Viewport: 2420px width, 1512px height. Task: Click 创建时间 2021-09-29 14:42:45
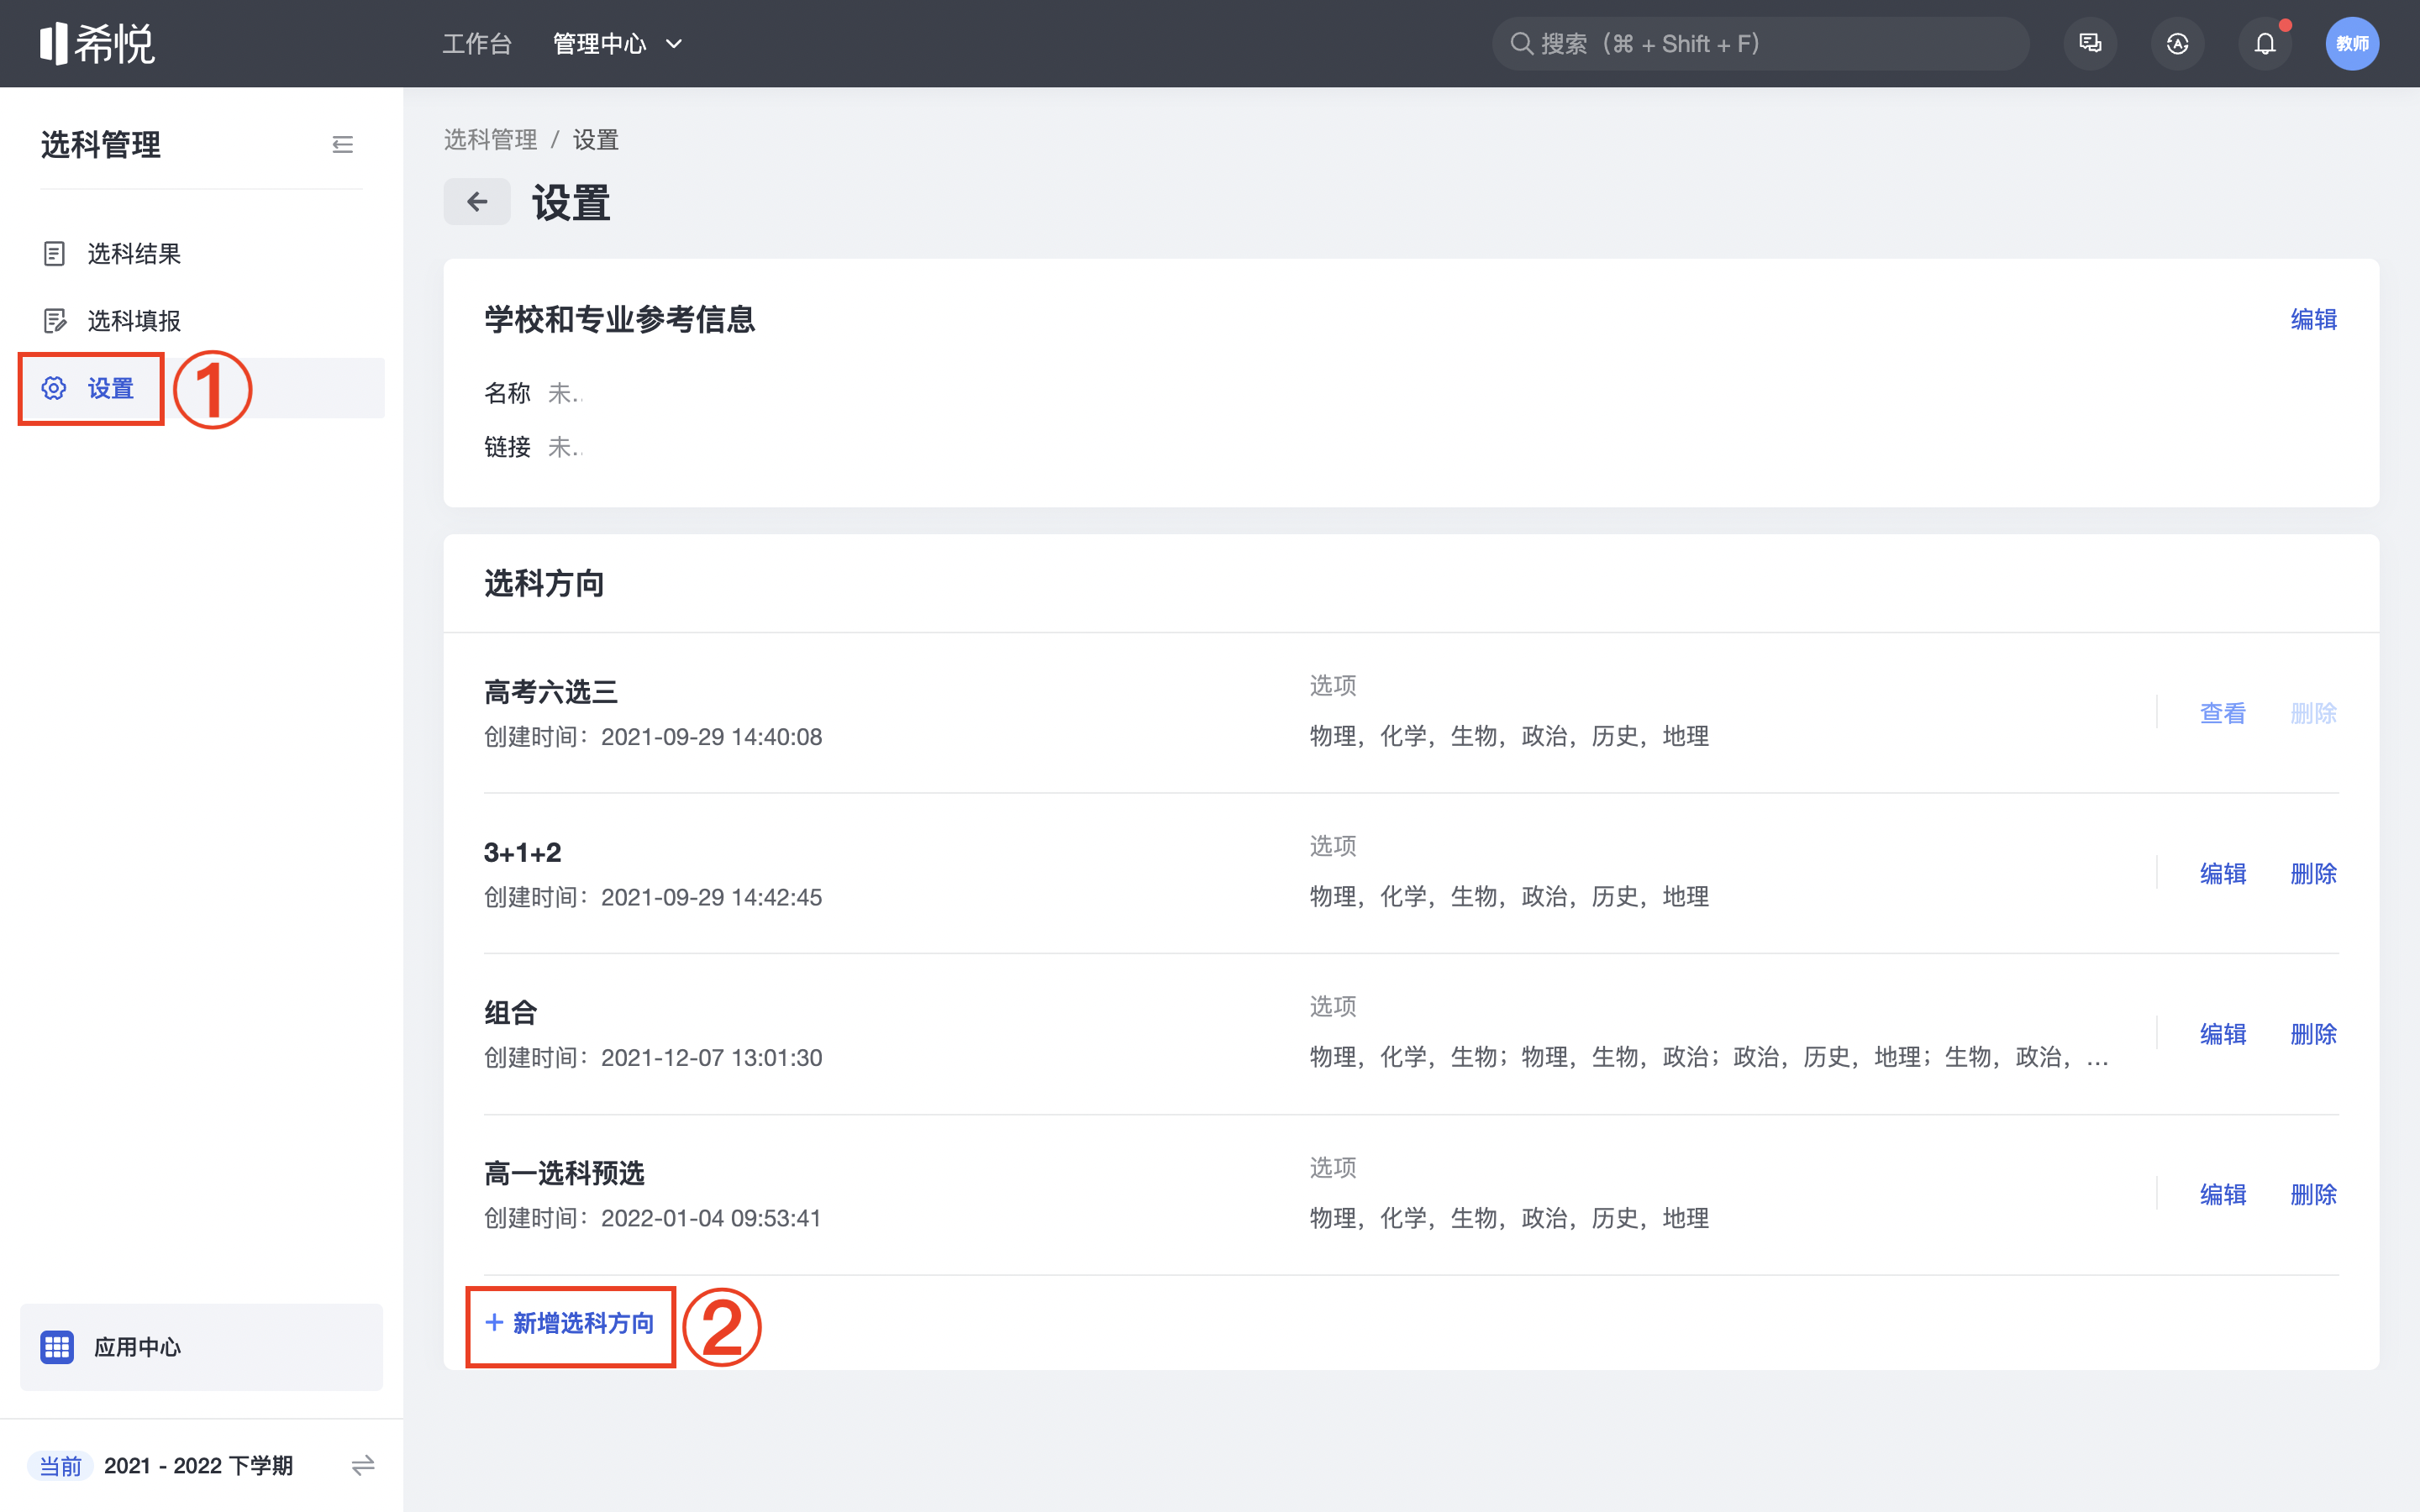click(x=653, y=898)
